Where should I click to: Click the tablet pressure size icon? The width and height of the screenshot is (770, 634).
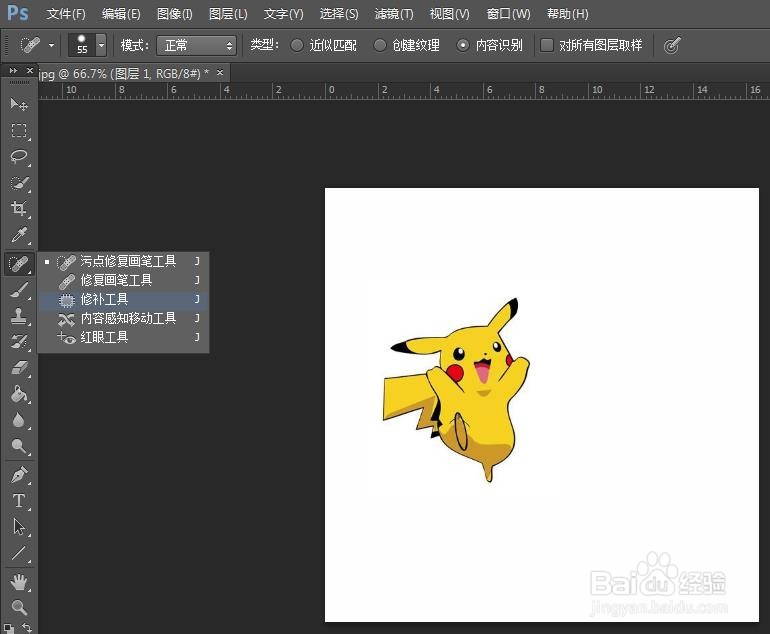tap(672, 45)
